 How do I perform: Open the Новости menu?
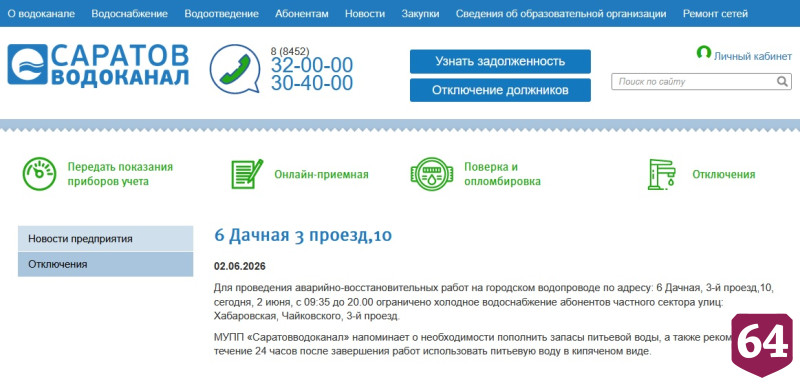365,14
